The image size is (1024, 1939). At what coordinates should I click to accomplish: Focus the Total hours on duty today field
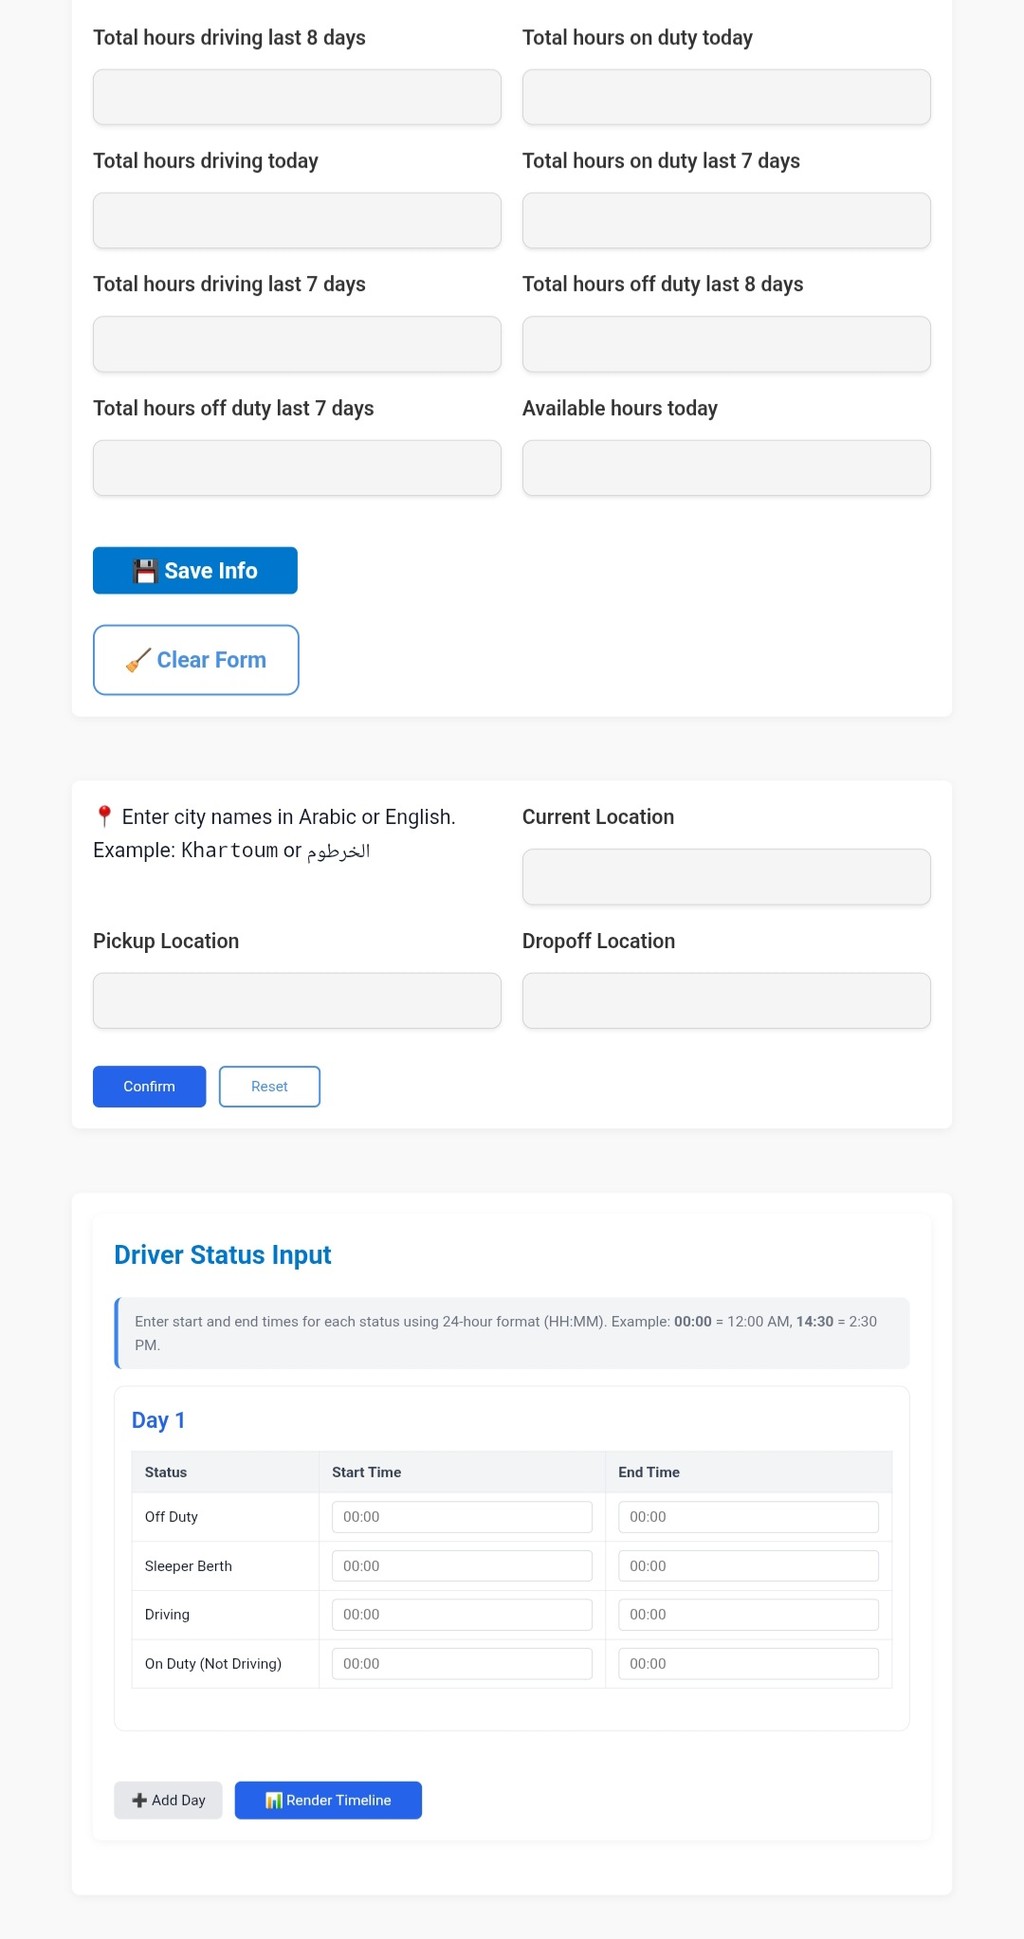click(x=726, y=97)
